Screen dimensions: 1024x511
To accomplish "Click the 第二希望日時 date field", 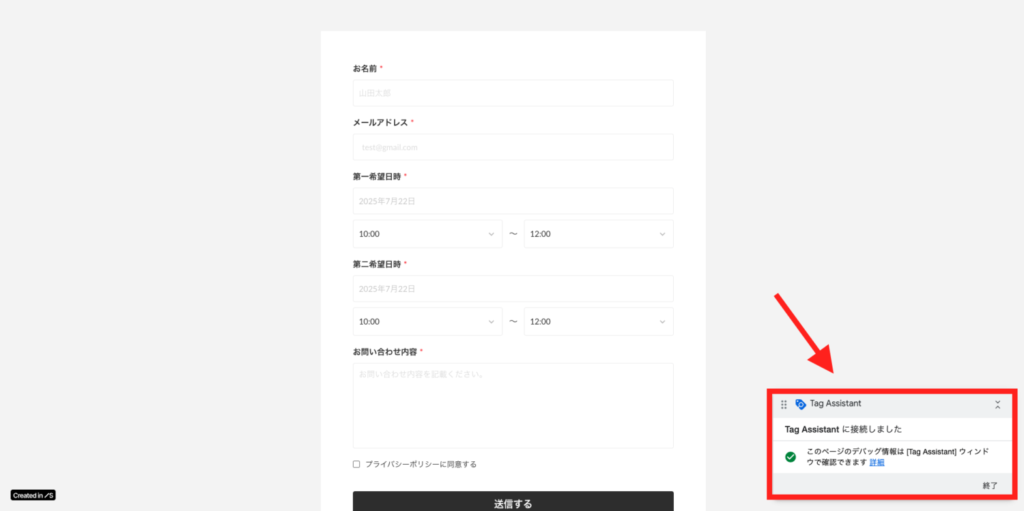I will tap(513, 288).
